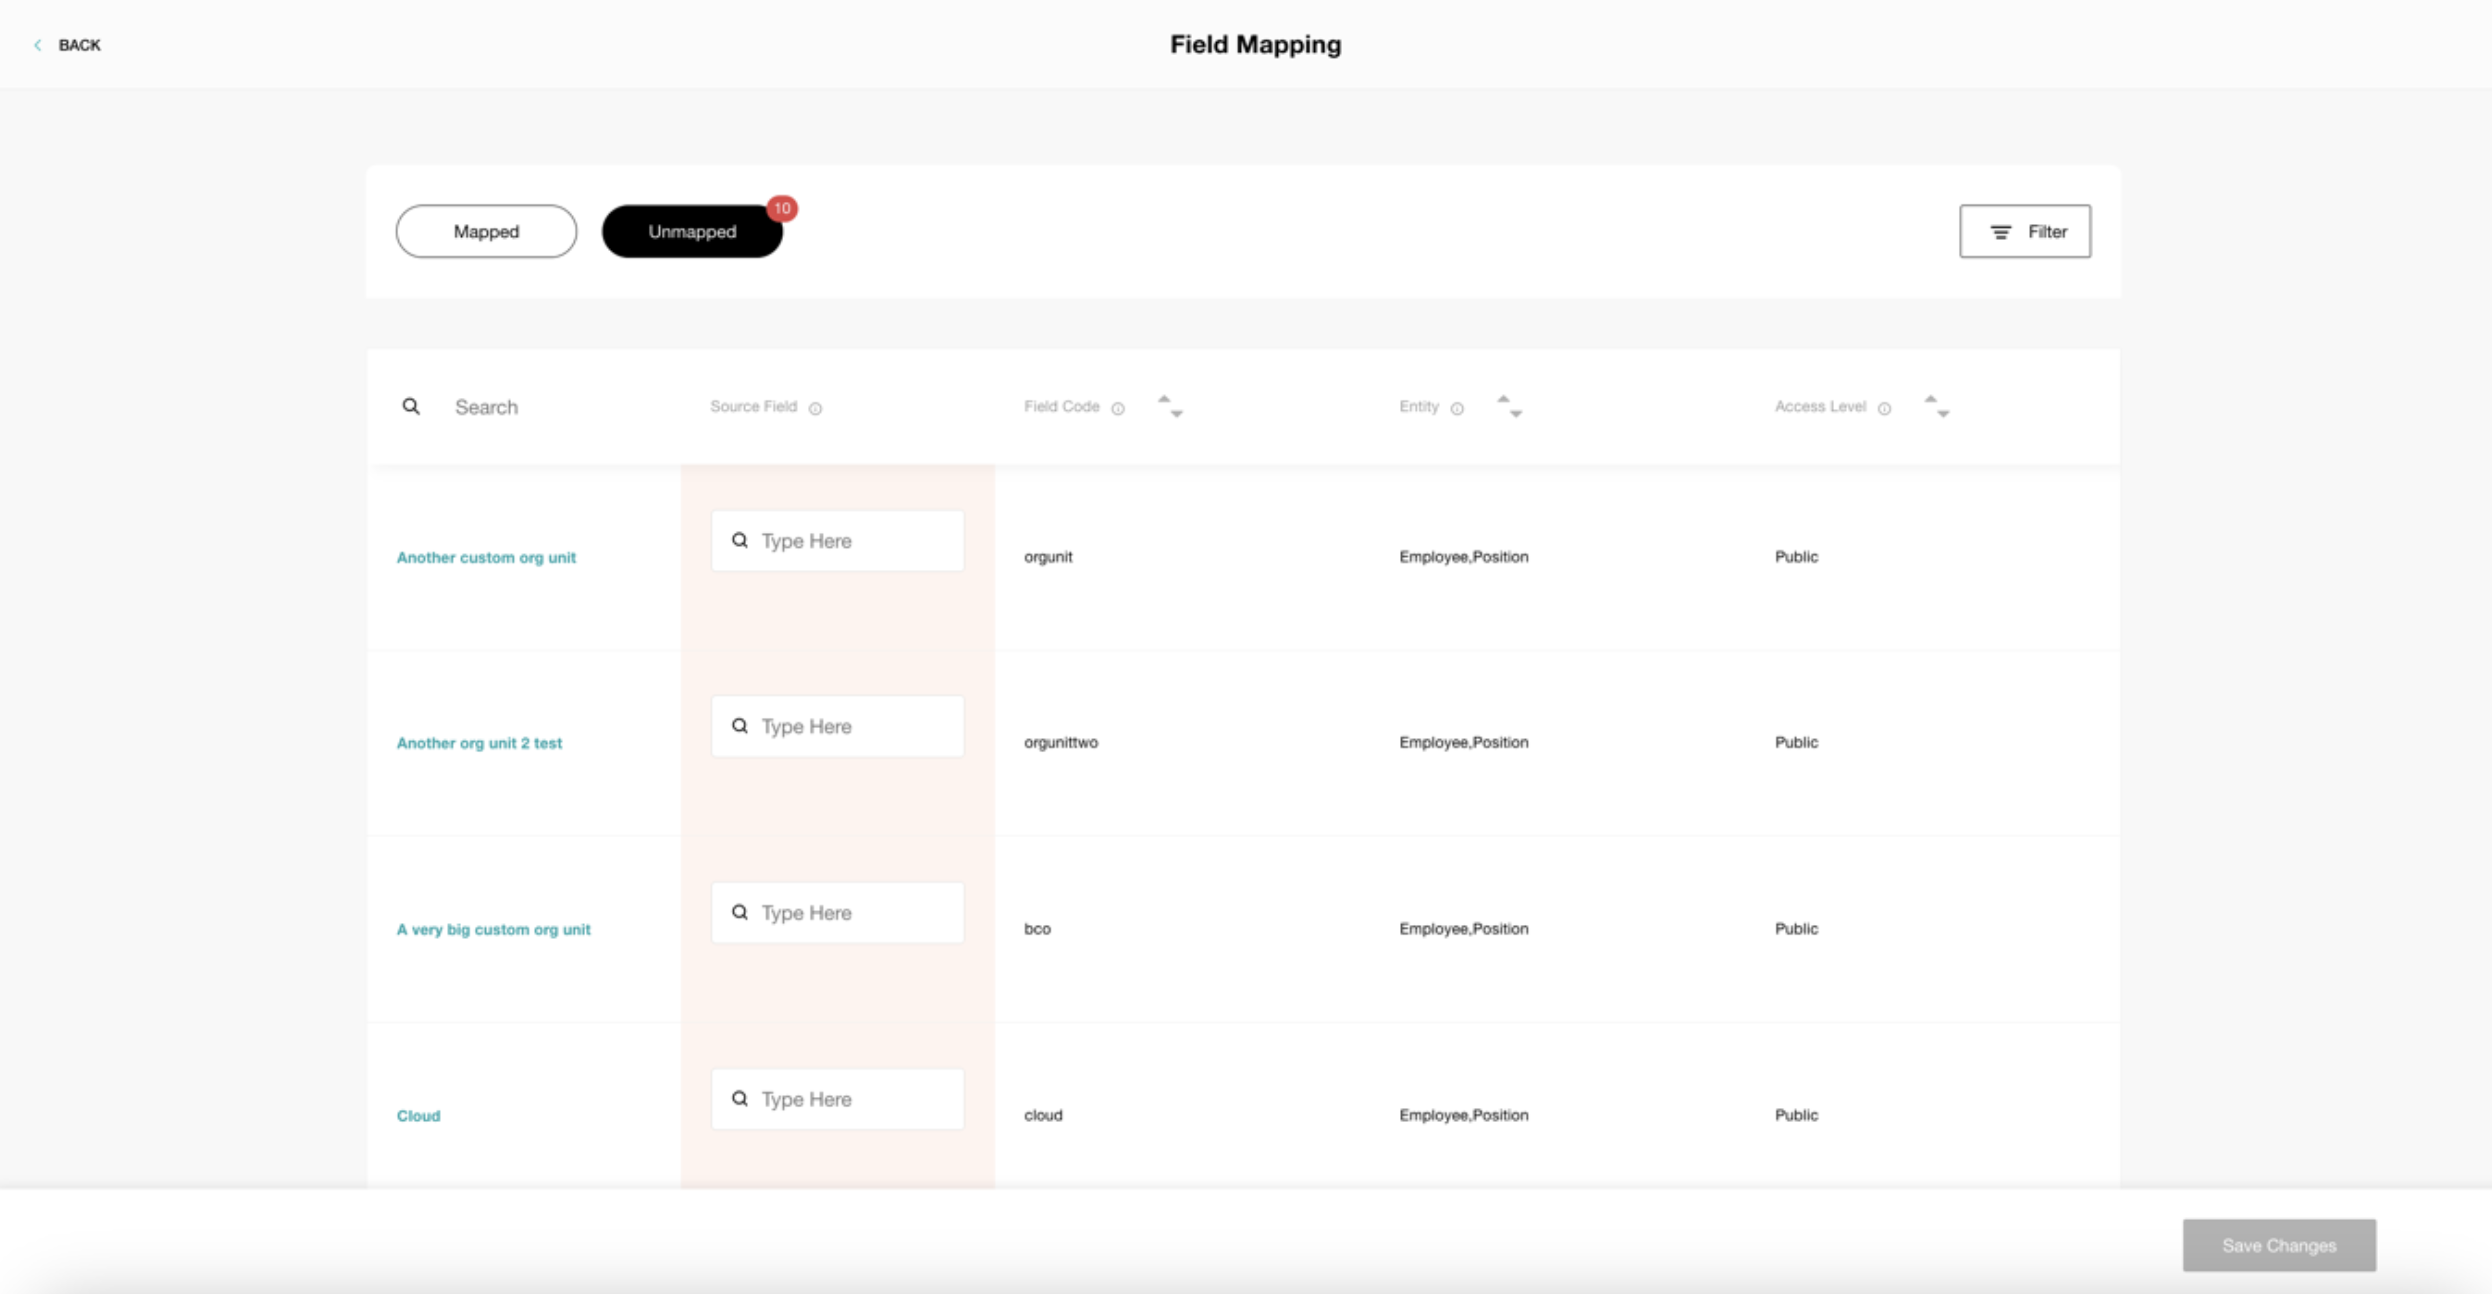The image size is (2492, 1294).
Task: Sort by Access Level column arrows
Action: click(x=1937, y=406)
